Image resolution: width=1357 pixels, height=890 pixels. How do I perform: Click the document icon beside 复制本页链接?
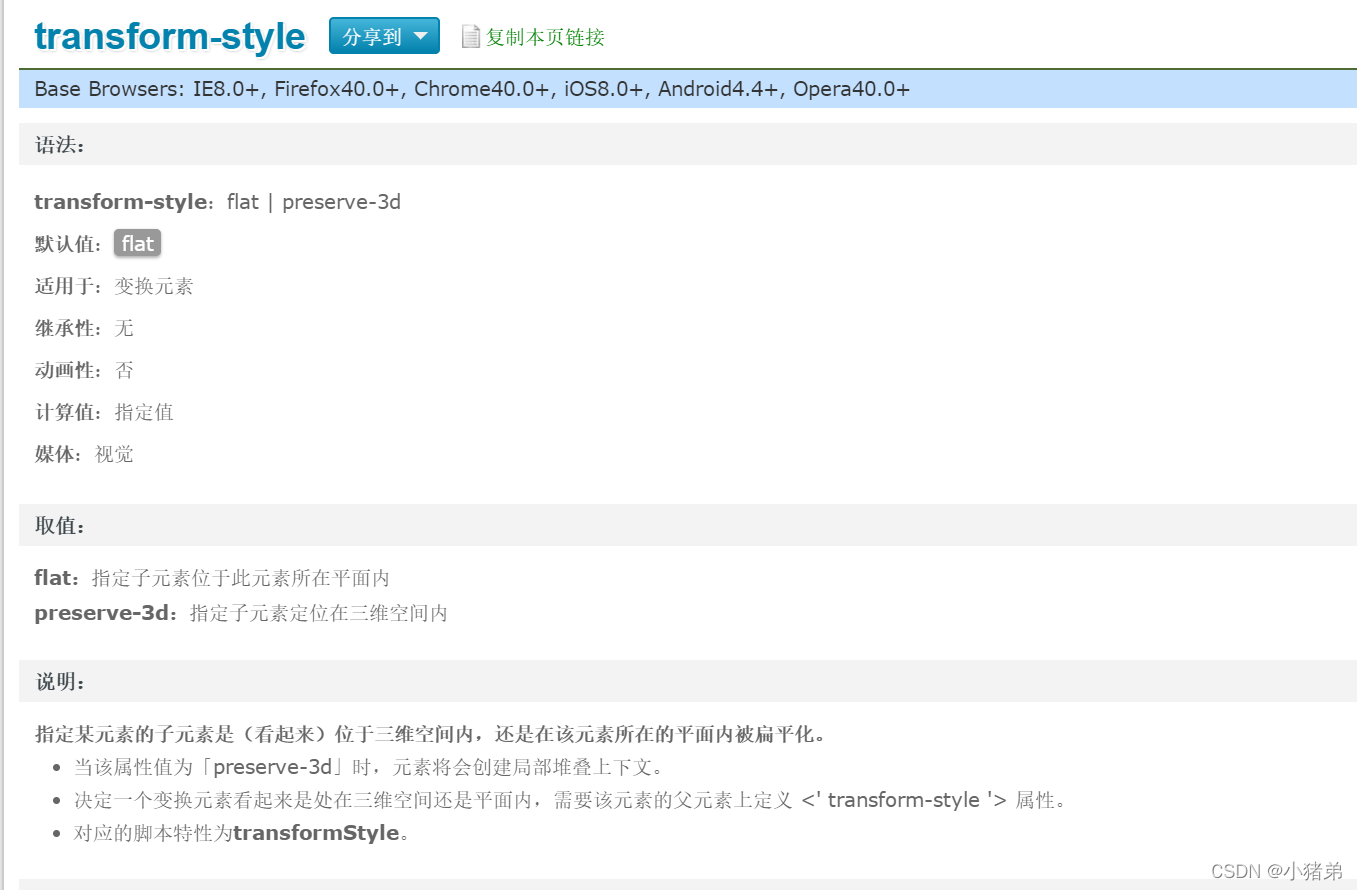click(x=471, y=37)
